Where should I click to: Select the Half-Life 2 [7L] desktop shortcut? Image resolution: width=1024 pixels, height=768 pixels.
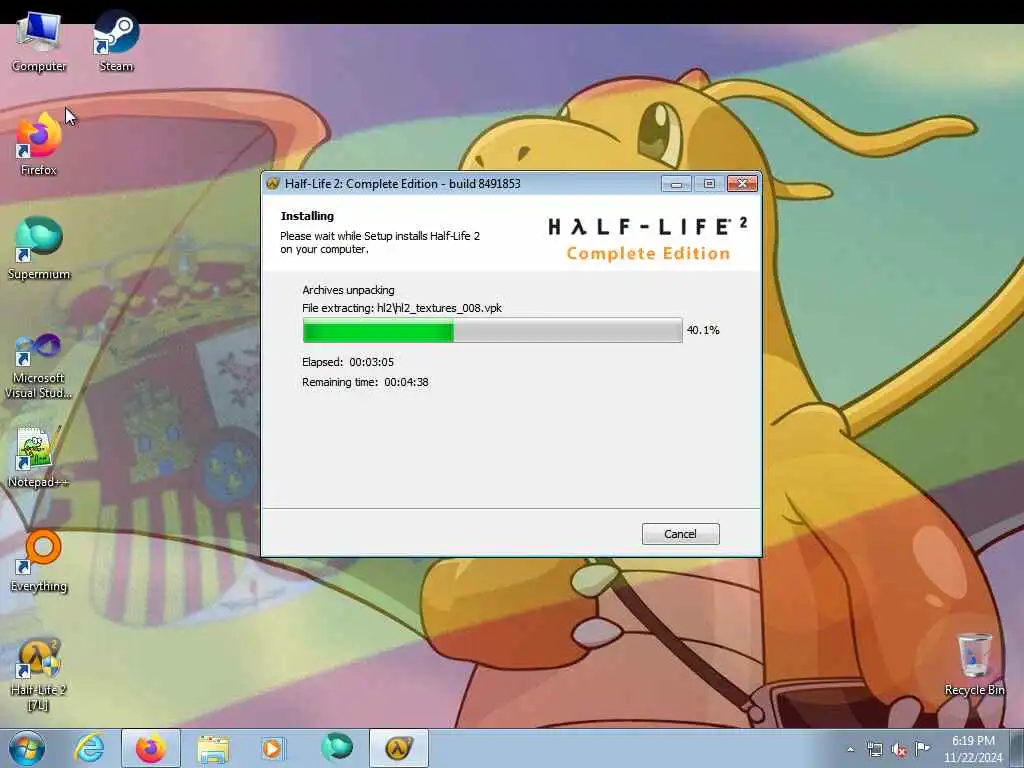[x=39, y=674]
